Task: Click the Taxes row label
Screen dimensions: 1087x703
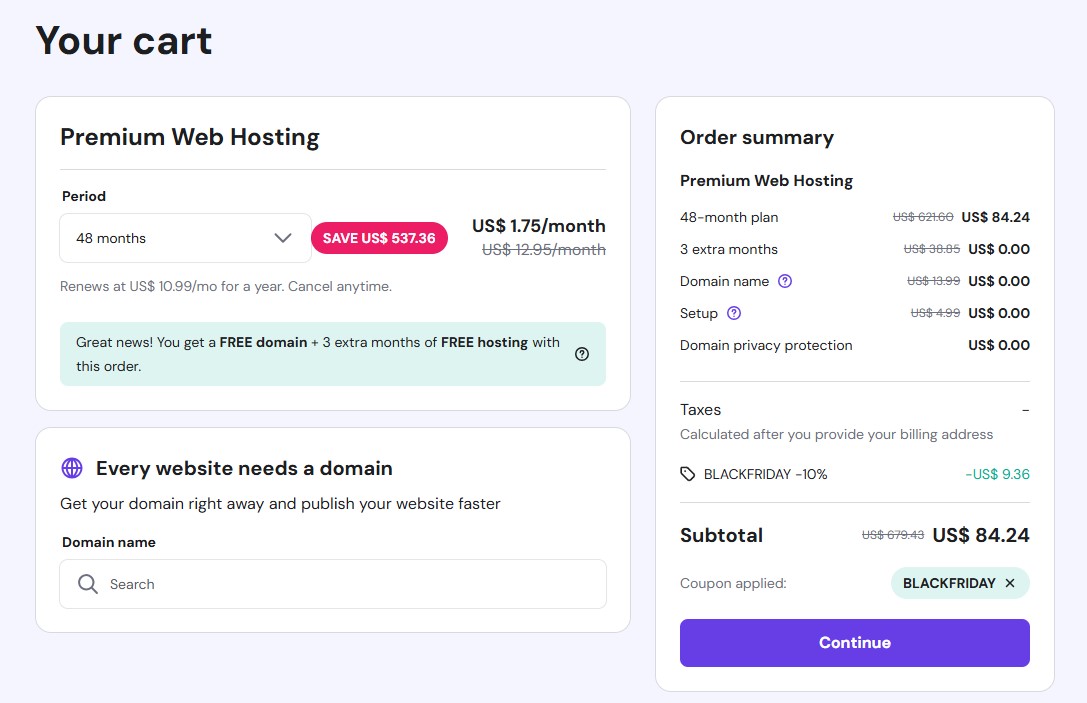Action: 700,409
